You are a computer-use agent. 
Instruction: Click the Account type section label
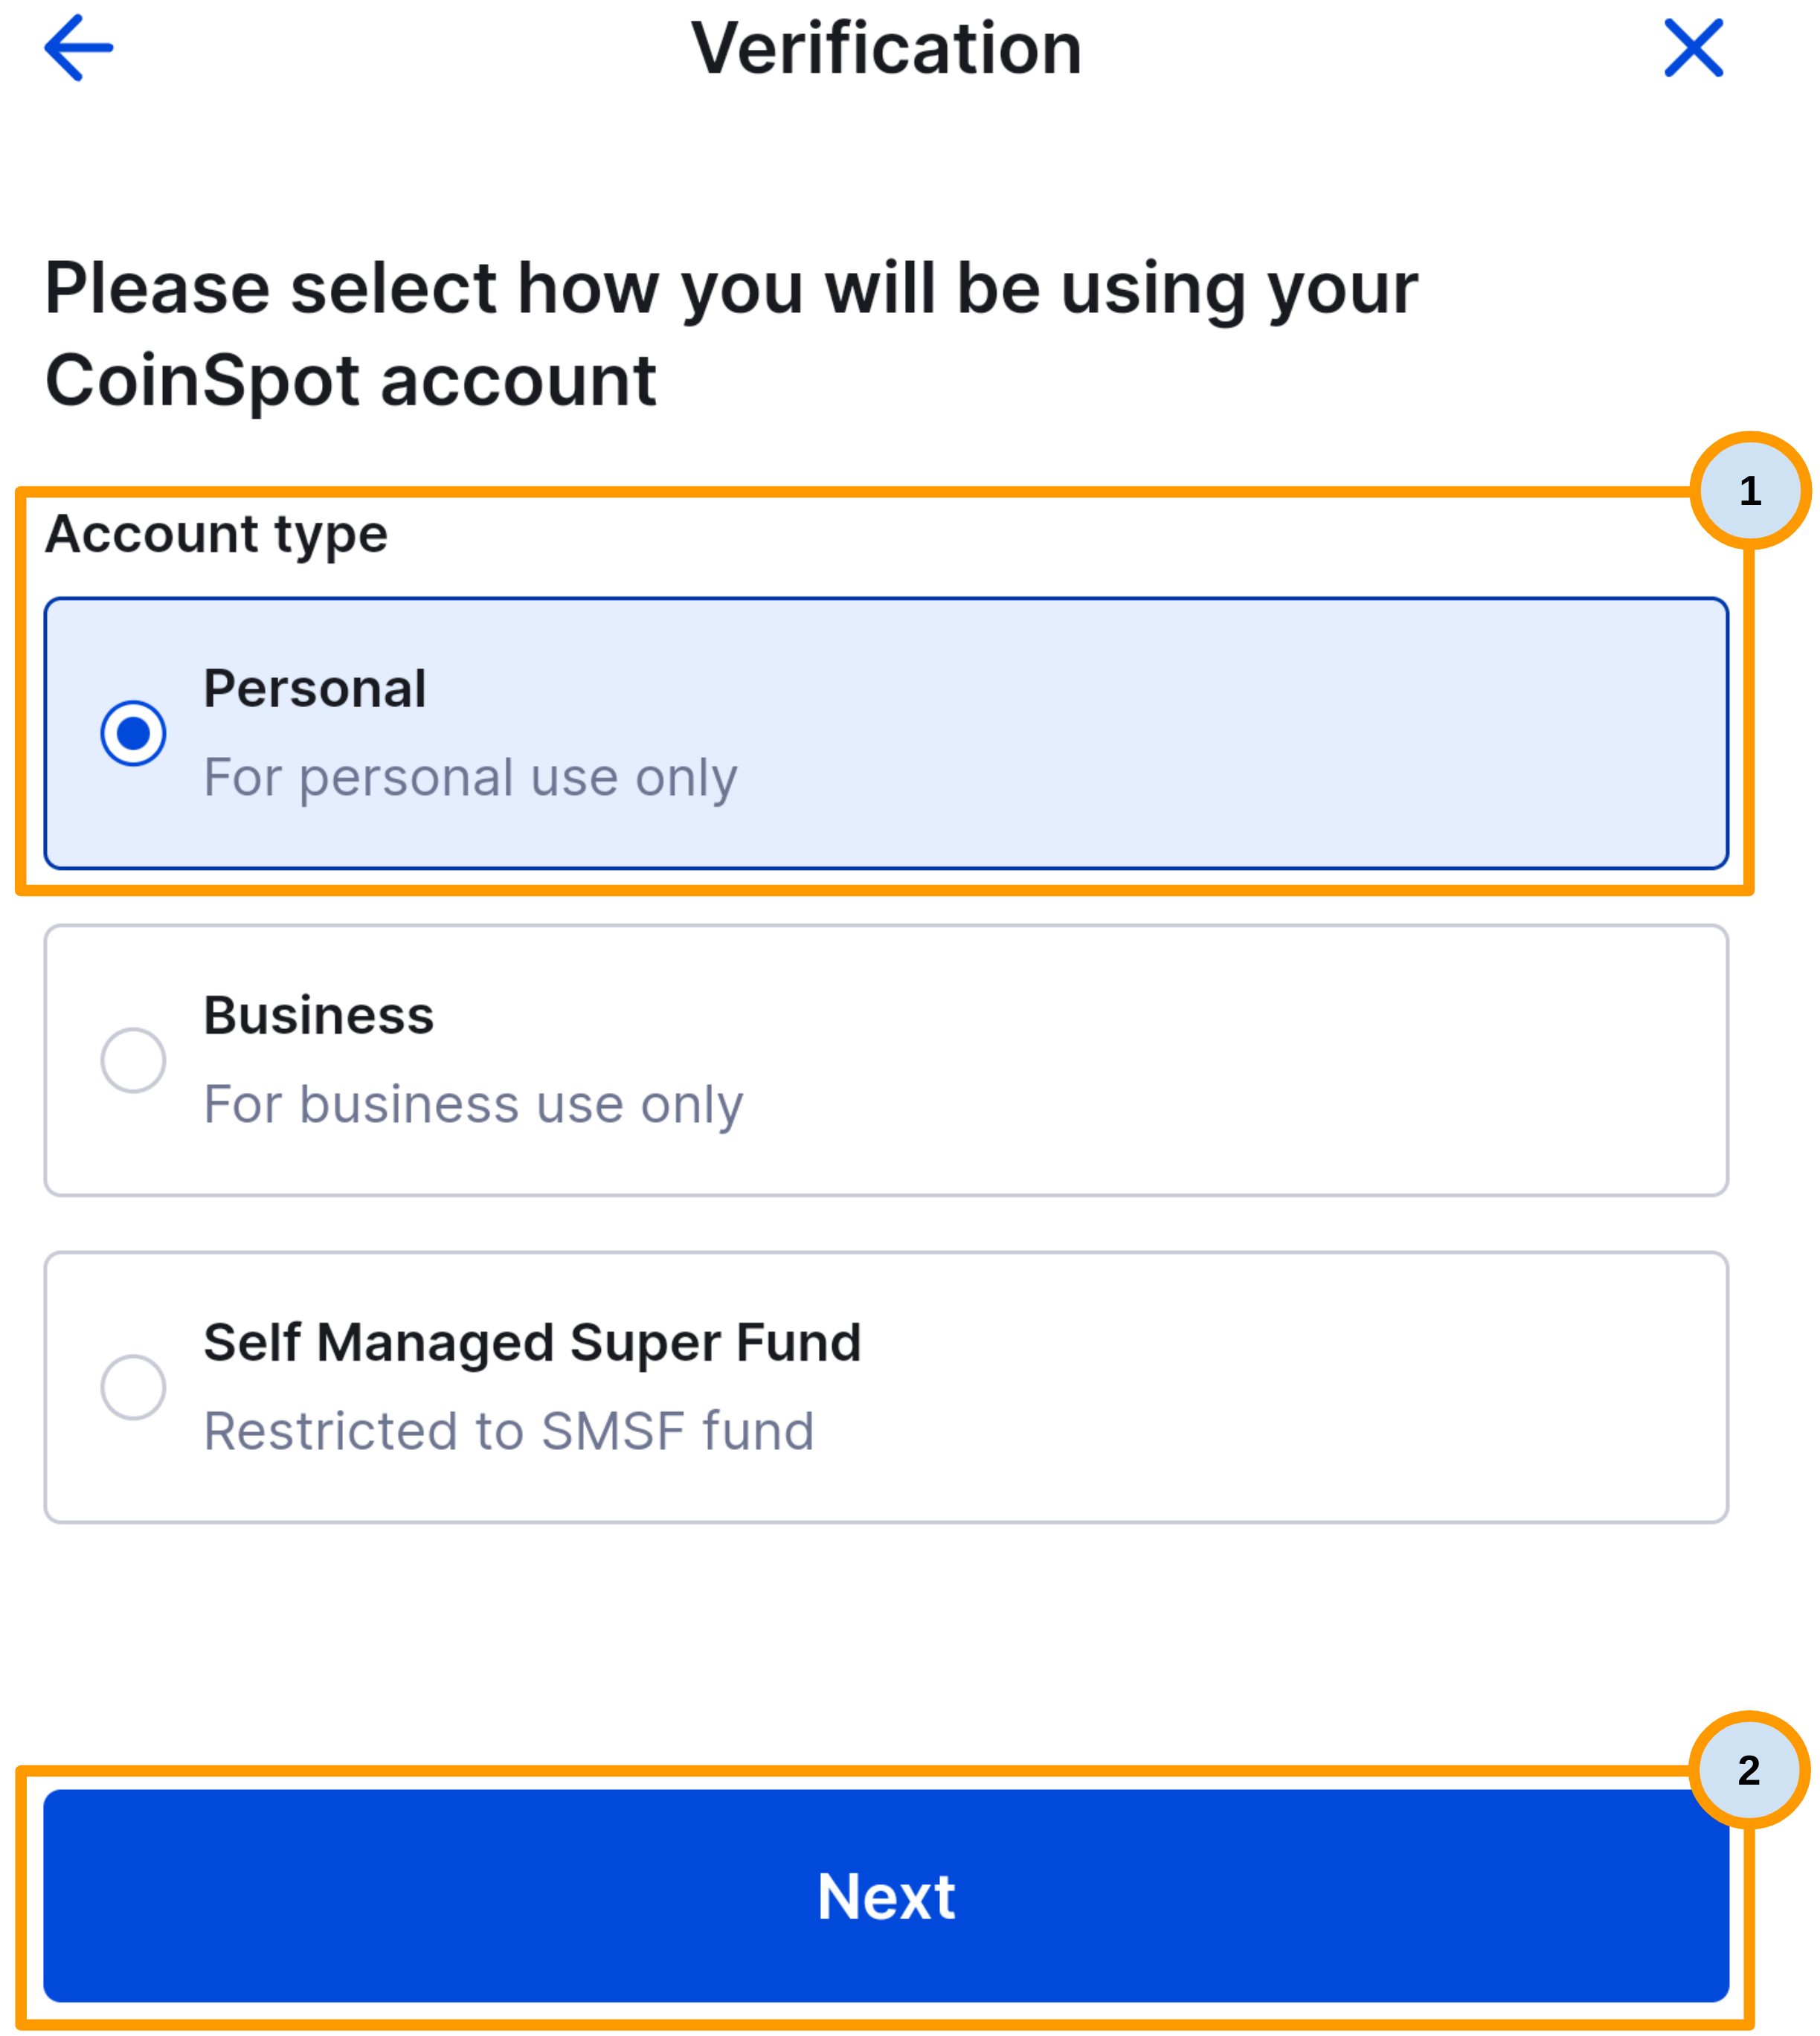(214, 534)
